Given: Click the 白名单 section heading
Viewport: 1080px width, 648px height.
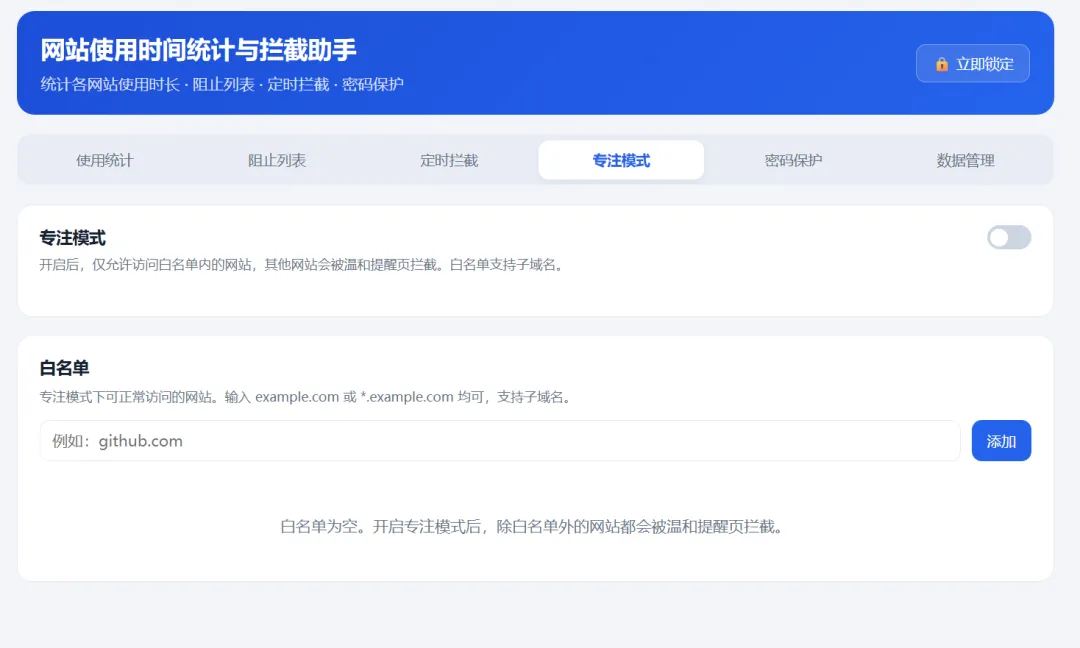Looking at the screenshot, I should (x=64, y=368).
